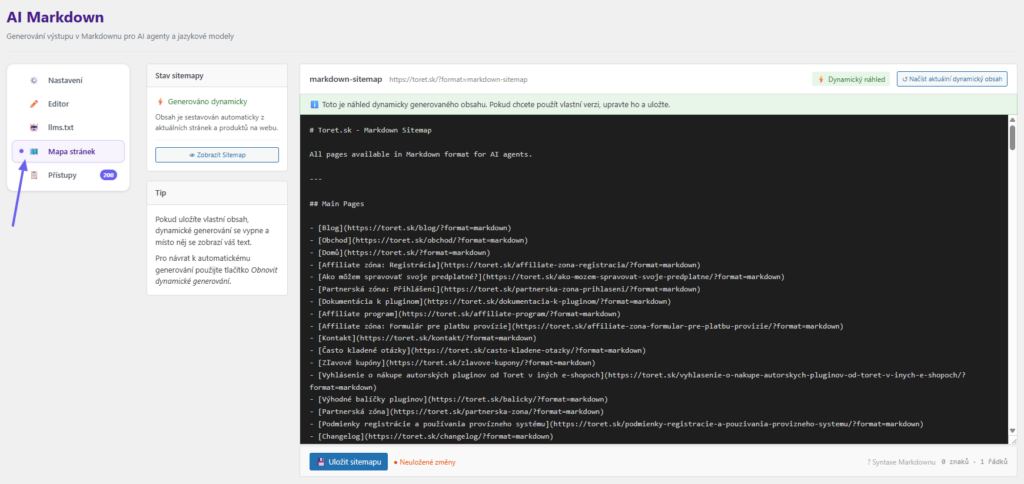The width and height of the screenshot is (1024, 484).
Task: Click the editor scrollbar down arrow
Action: click(1012, 431)
